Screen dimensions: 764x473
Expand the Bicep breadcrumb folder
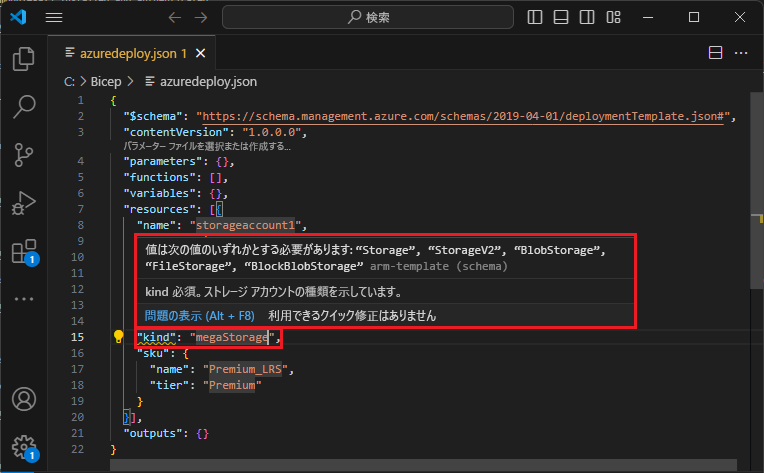click(106, 82)
